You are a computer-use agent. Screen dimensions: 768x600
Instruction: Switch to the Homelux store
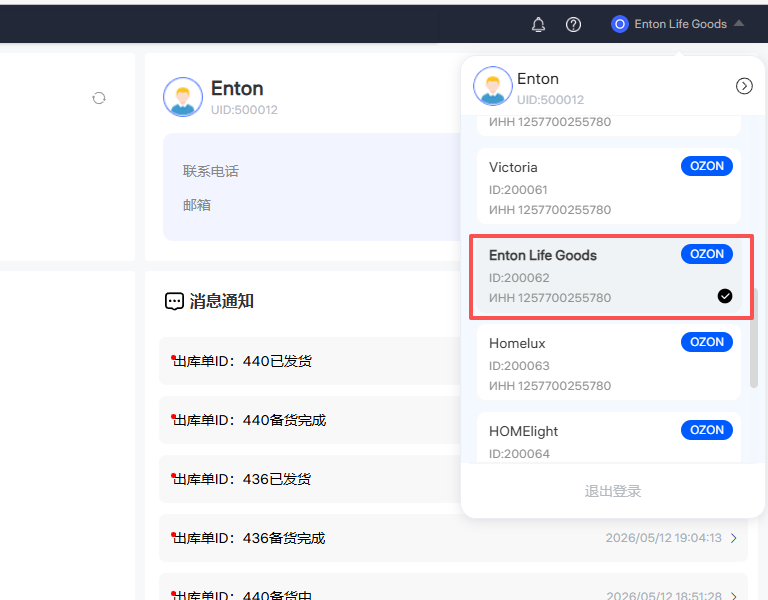609,362
